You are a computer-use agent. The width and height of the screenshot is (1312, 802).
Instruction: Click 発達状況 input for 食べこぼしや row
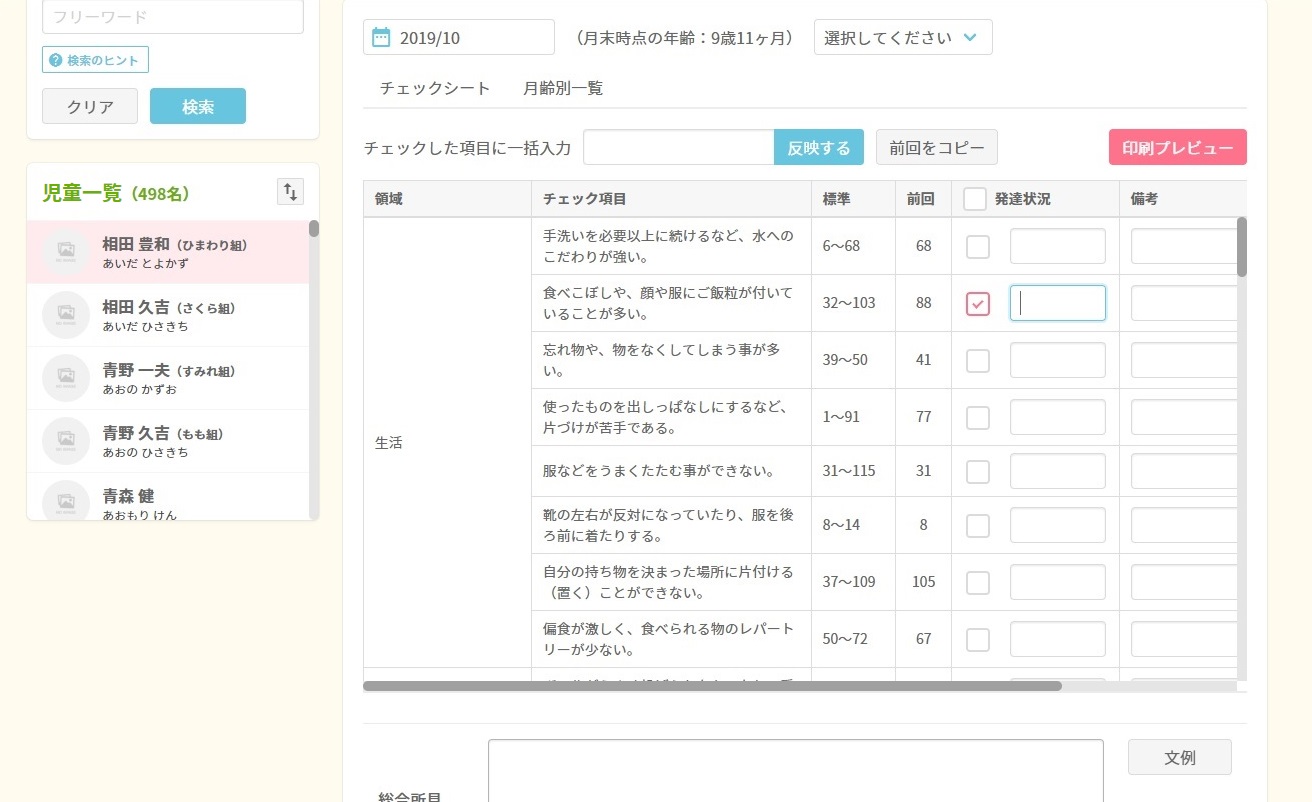[1058, 303]
